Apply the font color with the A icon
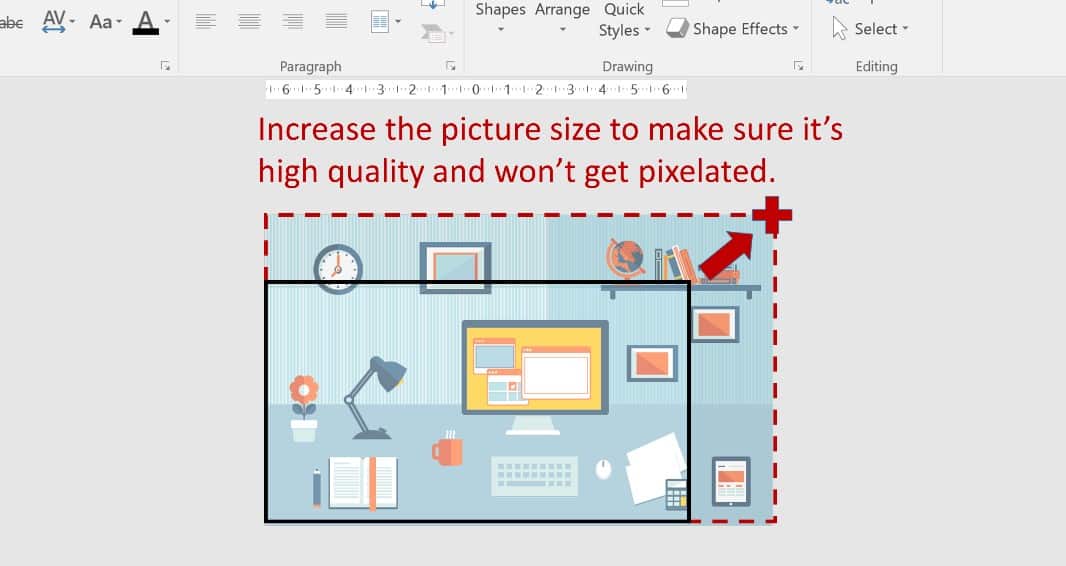1066x566 pixels. [x=145, y=22]
